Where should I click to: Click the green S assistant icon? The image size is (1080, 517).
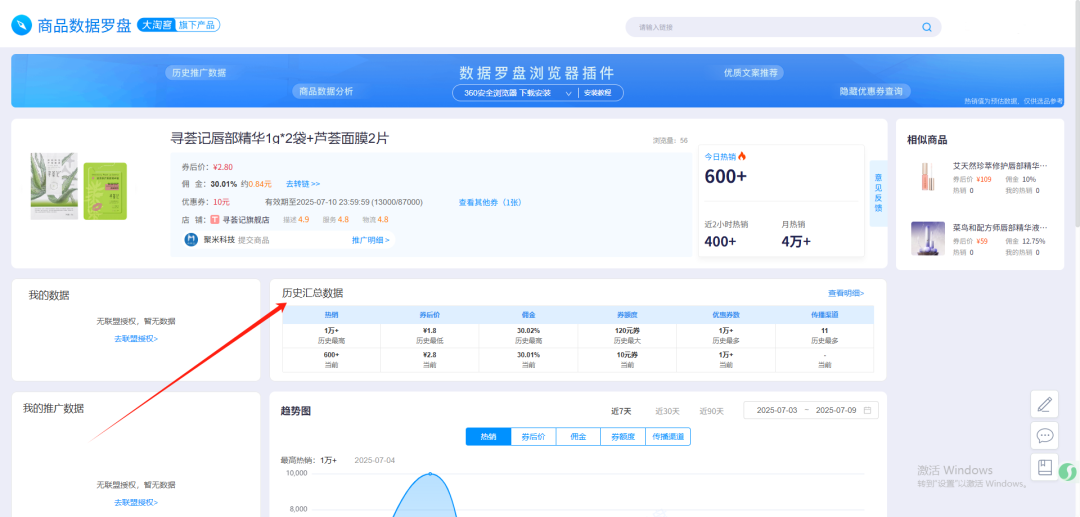click(x=1068, y=472)
